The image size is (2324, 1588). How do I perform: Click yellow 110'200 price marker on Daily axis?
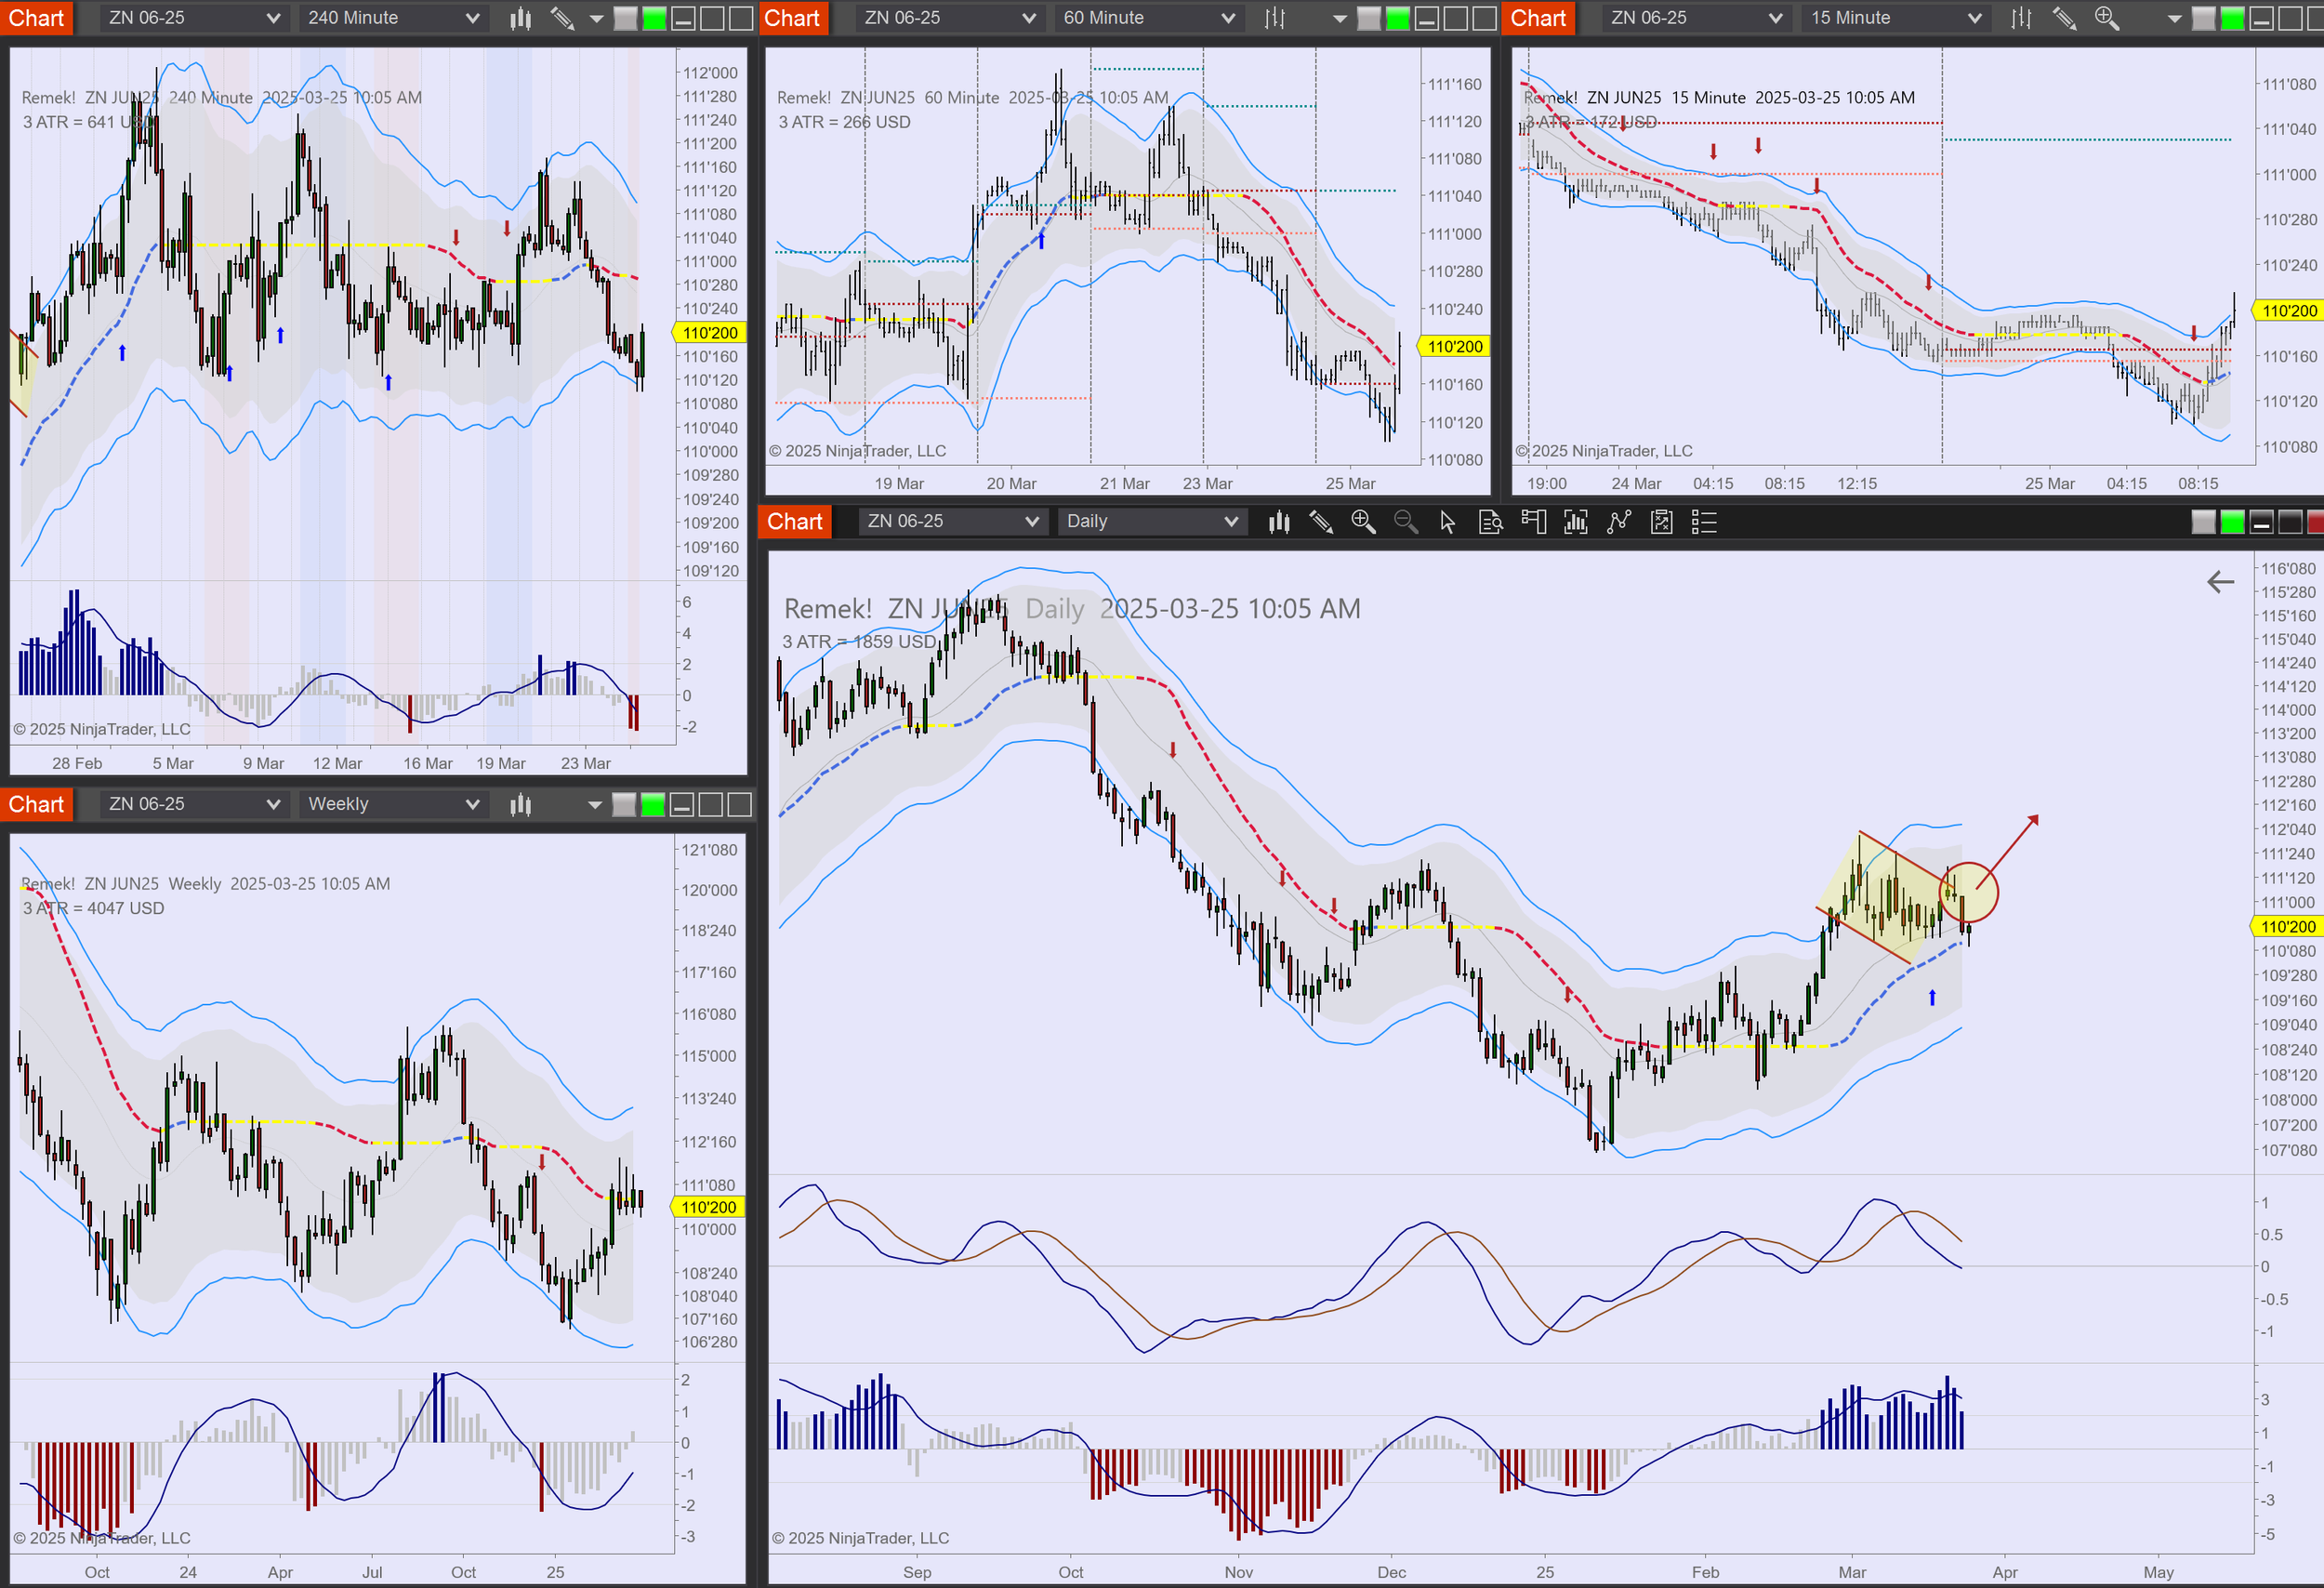(x=2288, y=927)
